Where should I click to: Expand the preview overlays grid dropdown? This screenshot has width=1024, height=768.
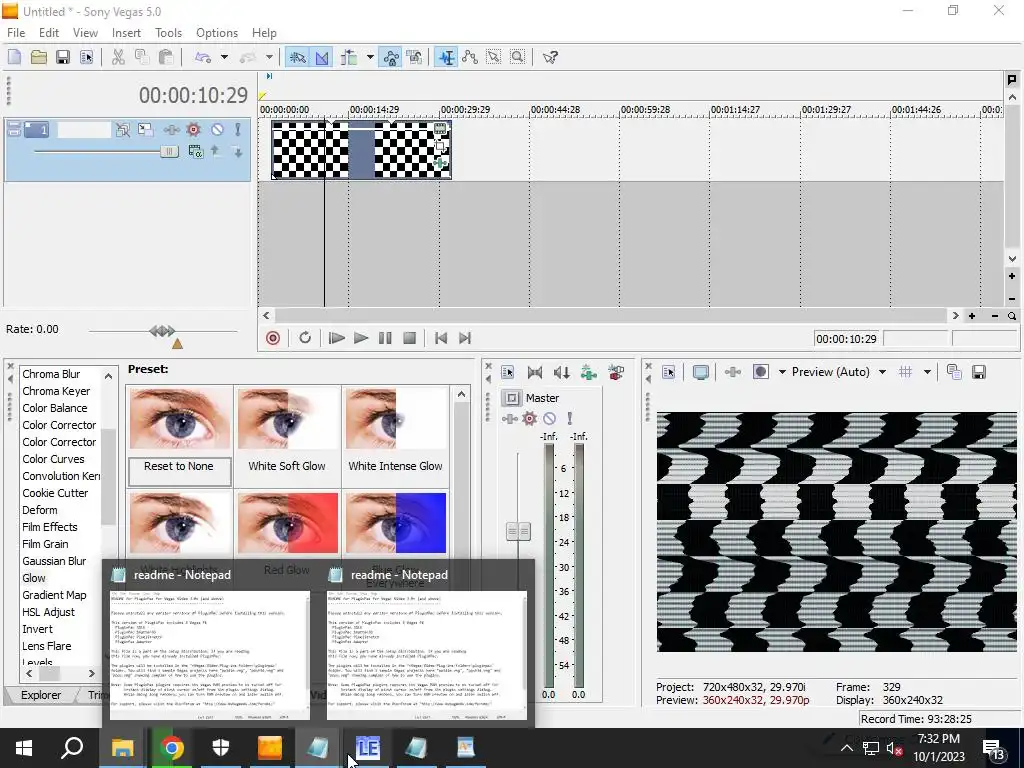coord(927,372)
